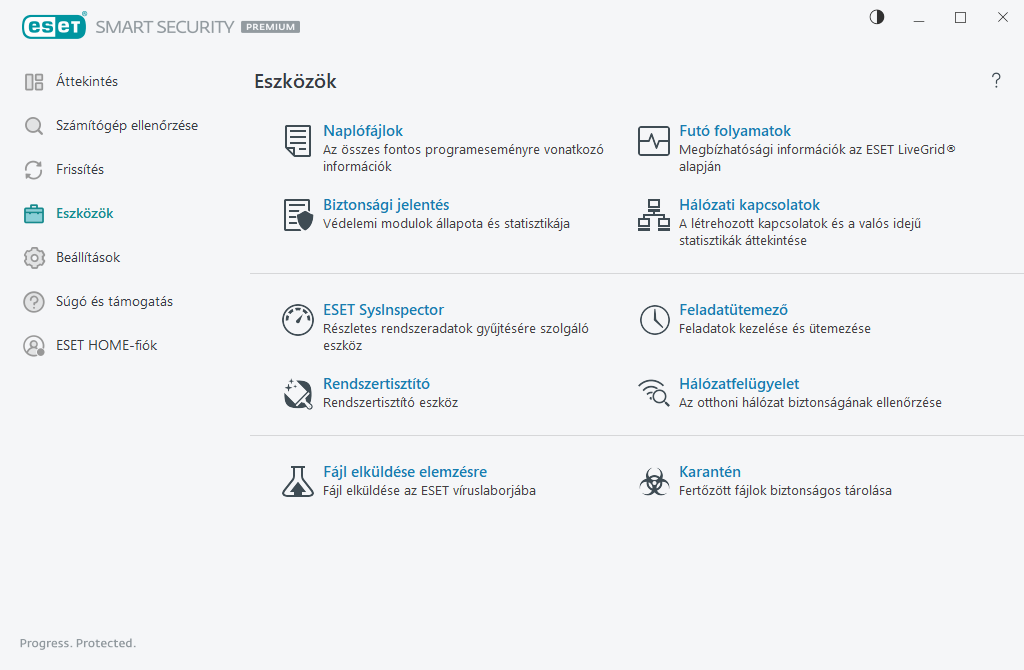Click the ESET SysInspector gauge icon
The height and width of the screenshot is (670, 1024).
297,320
